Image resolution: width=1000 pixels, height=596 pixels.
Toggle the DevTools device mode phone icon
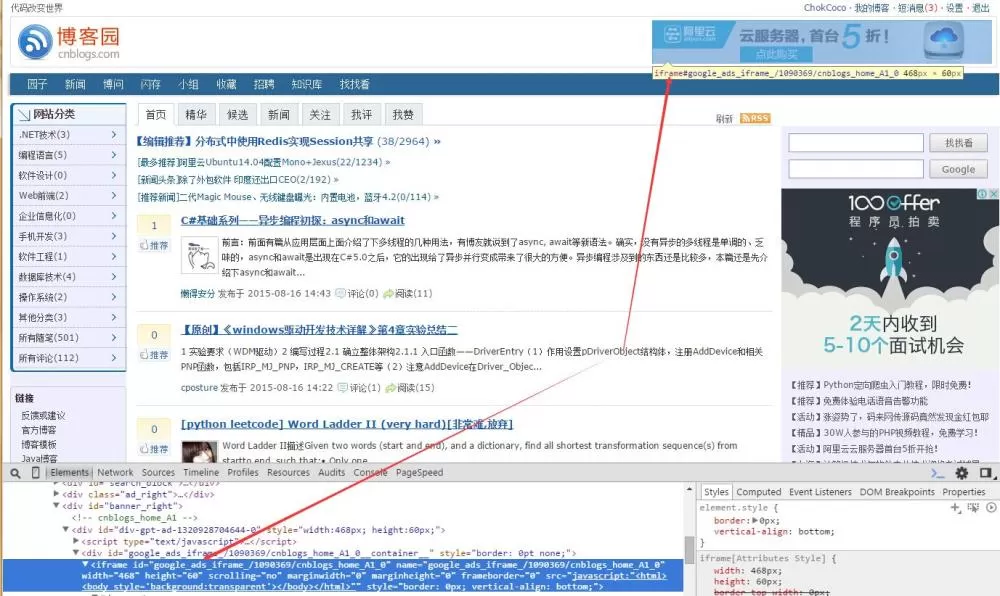point(36,472)
